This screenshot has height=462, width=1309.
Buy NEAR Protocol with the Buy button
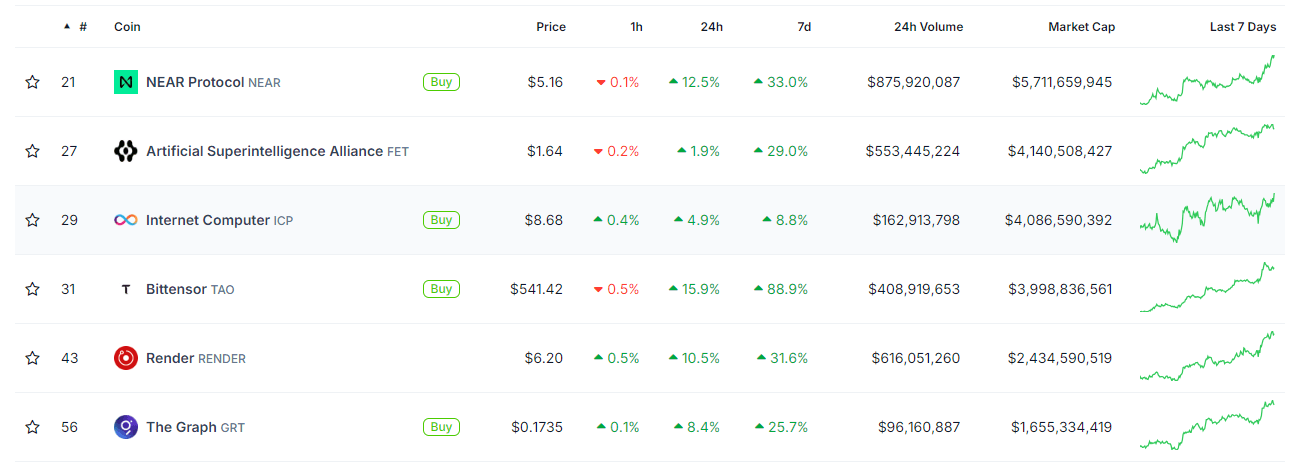click(x=441, y=82)
